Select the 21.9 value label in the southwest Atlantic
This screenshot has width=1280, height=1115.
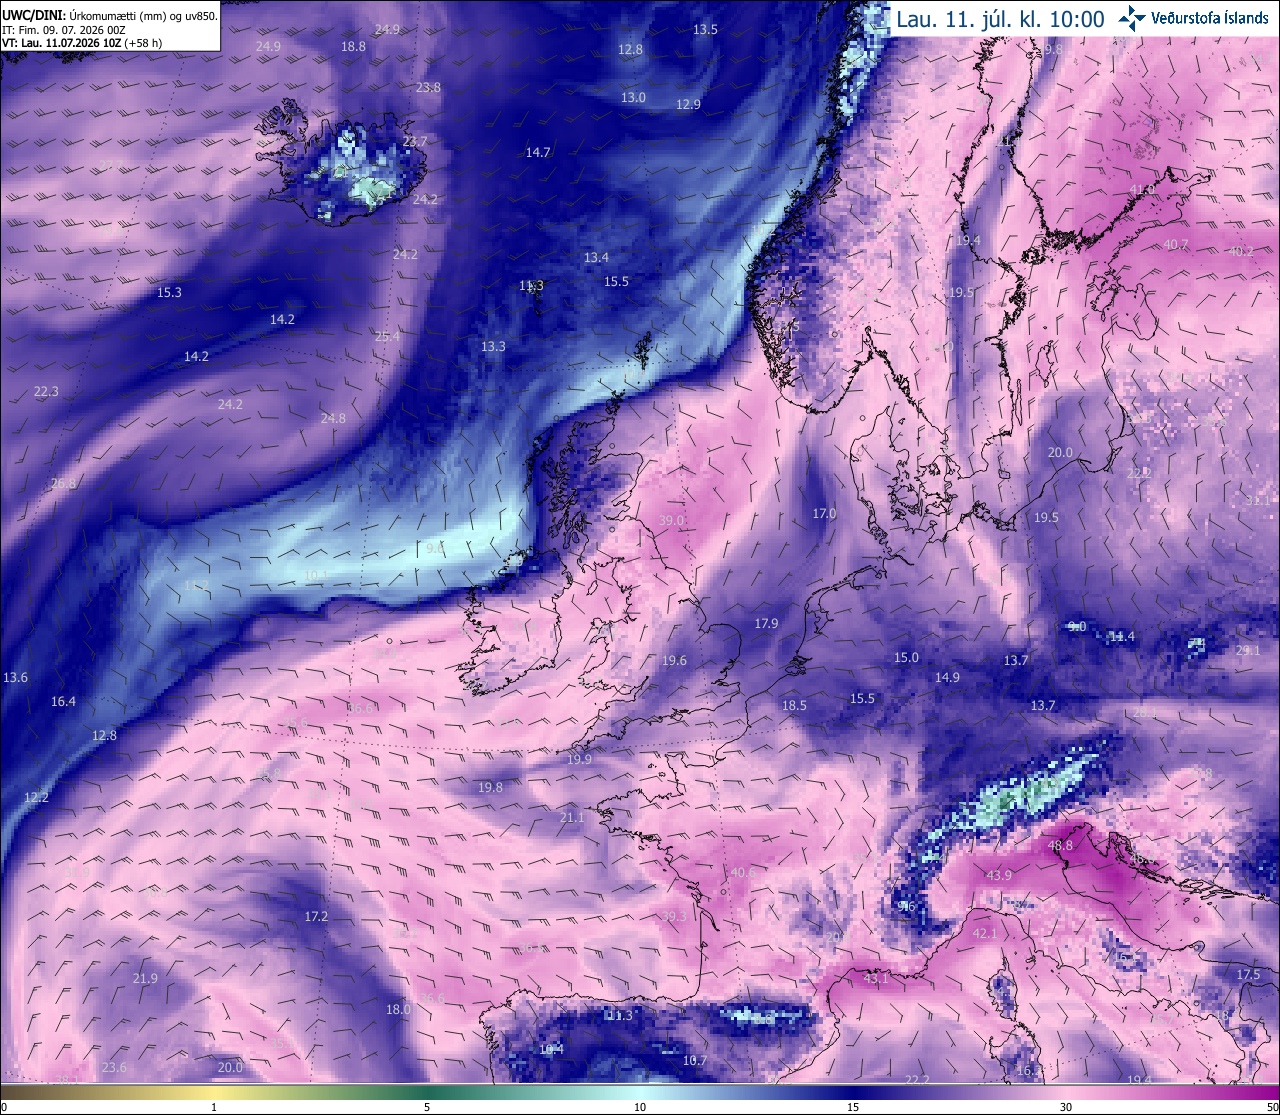[x=145, y=978]
